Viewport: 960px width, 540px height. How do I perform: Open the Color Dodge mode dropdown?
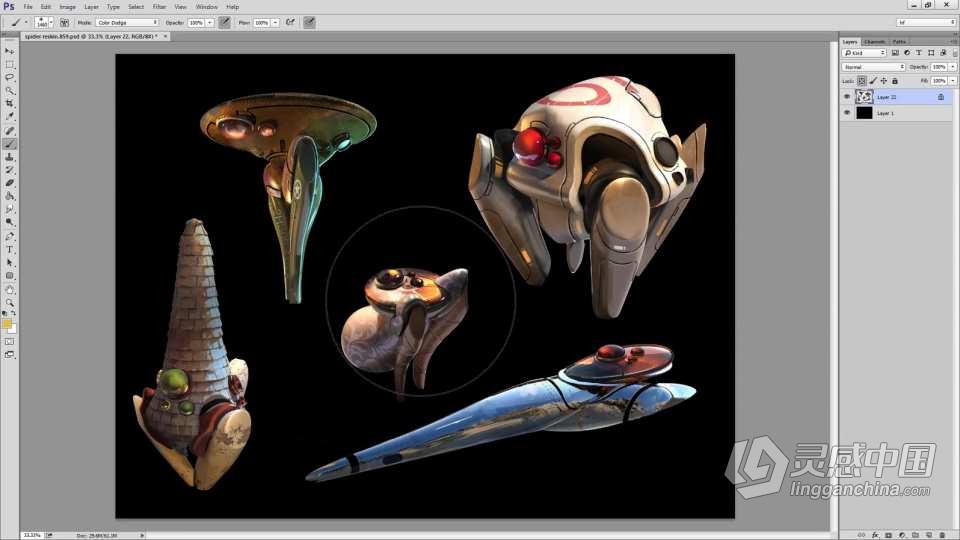click(127, 23)
